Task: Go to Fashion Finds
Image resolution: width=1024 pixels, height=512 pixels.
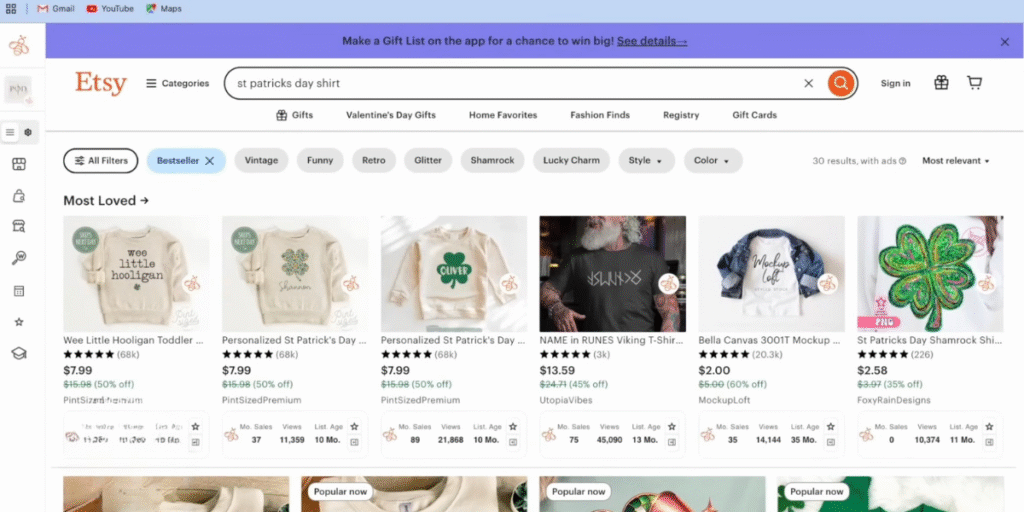Action: (x=600, y=116)
